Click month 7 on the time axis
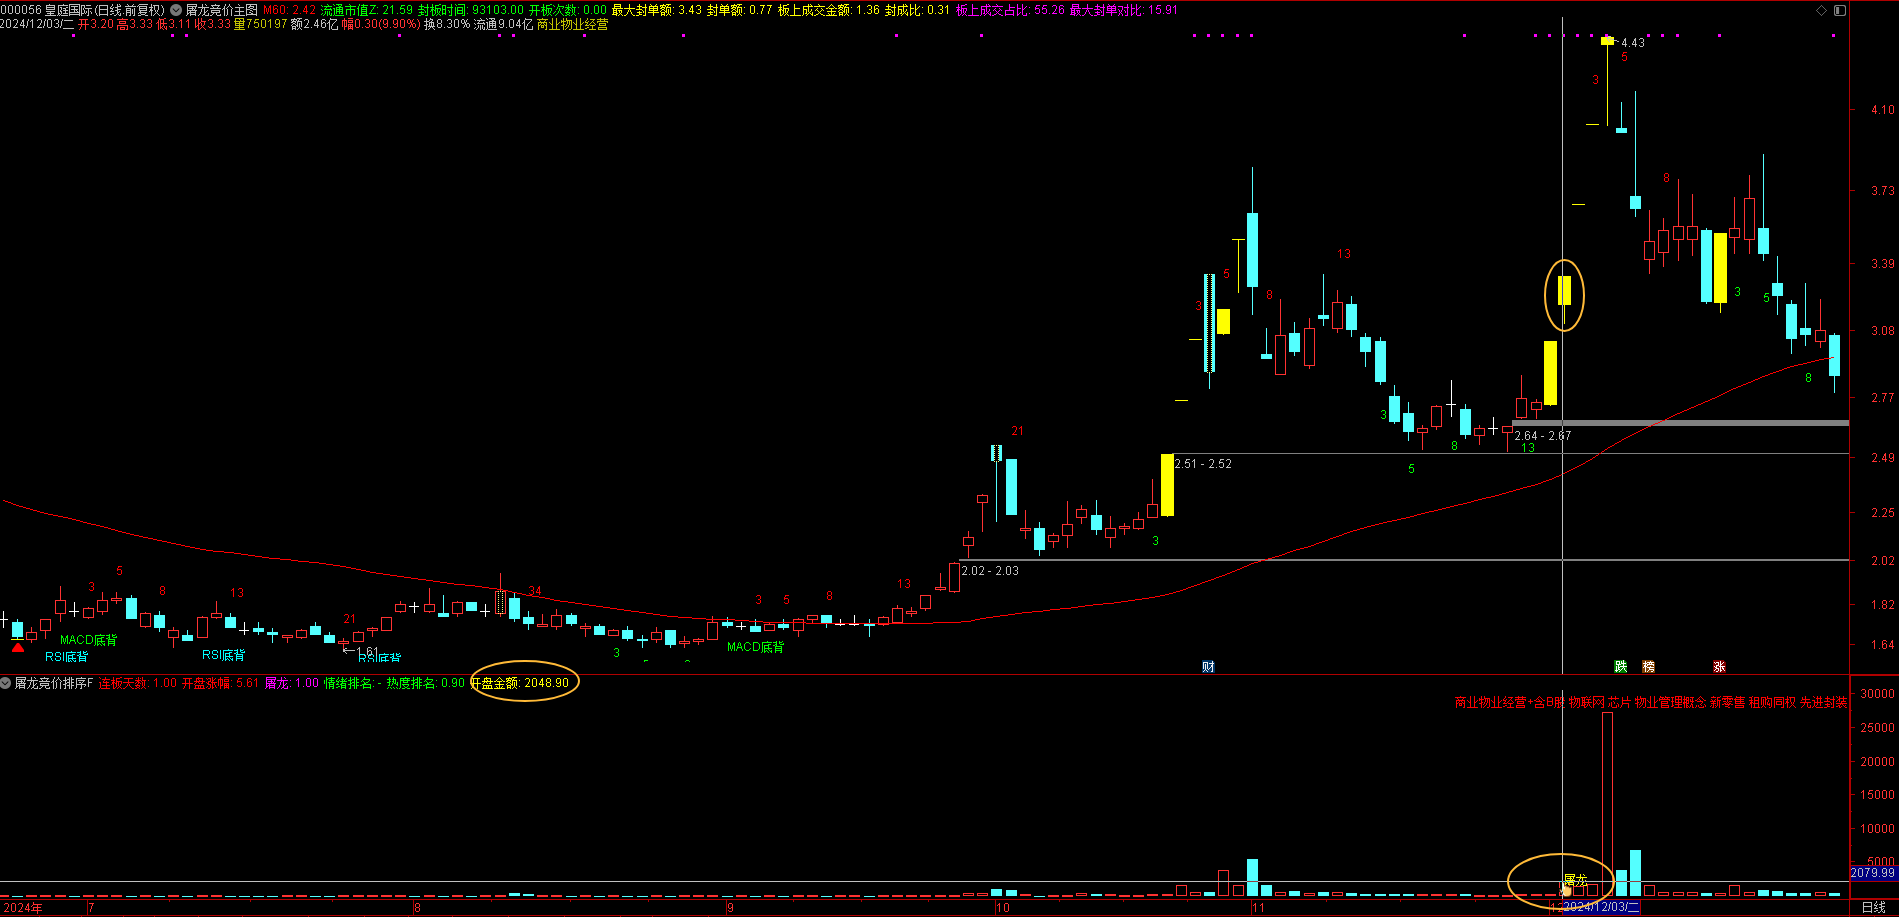 92,908
